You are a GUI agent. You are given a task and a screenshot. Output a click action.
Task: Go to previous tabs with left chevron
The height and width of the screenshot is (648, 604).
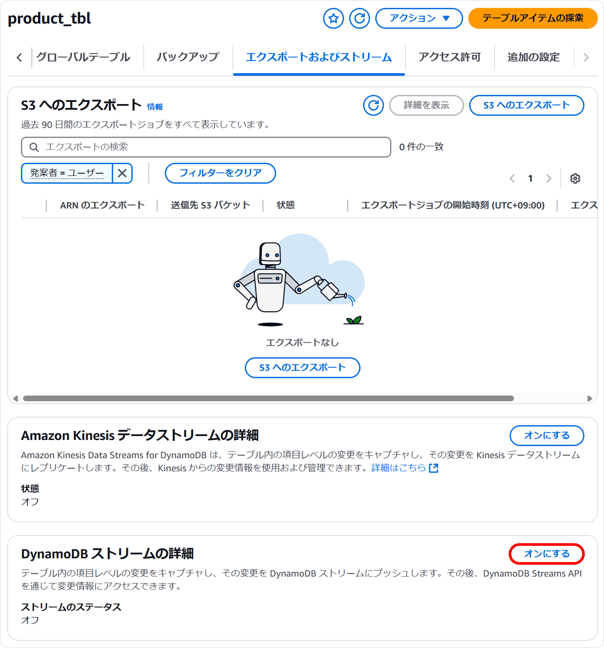click(x=19, y=57)
